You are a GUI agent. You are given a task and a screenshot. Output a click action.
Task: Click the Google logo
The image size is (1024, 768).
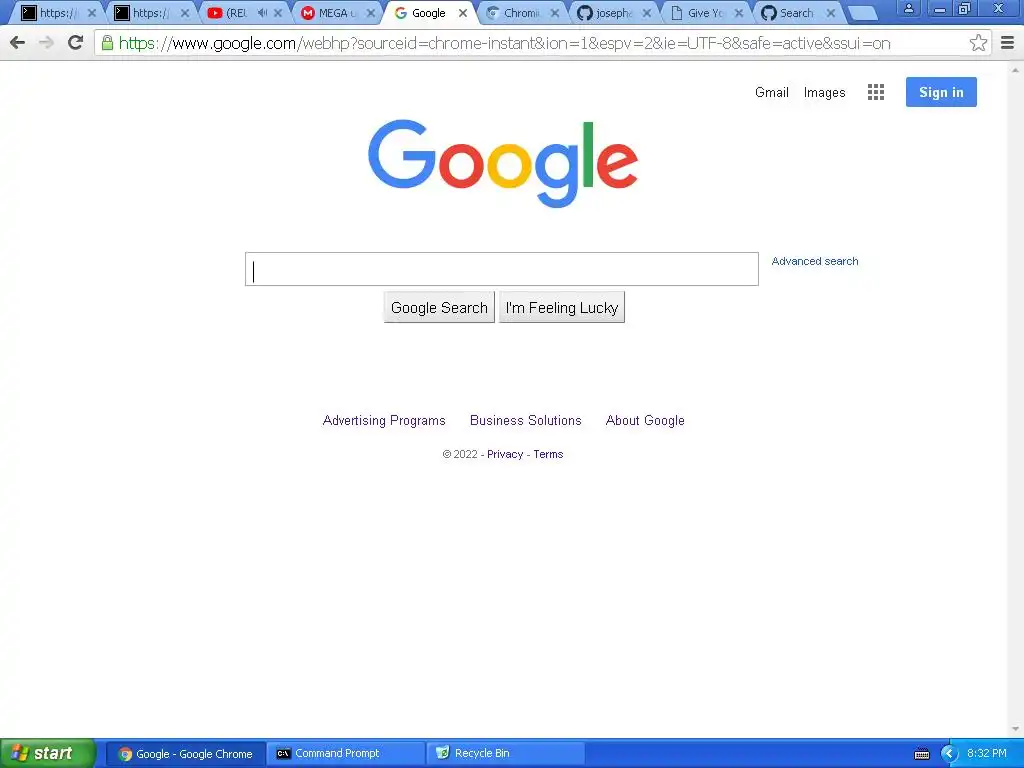(x=503, y=163)
